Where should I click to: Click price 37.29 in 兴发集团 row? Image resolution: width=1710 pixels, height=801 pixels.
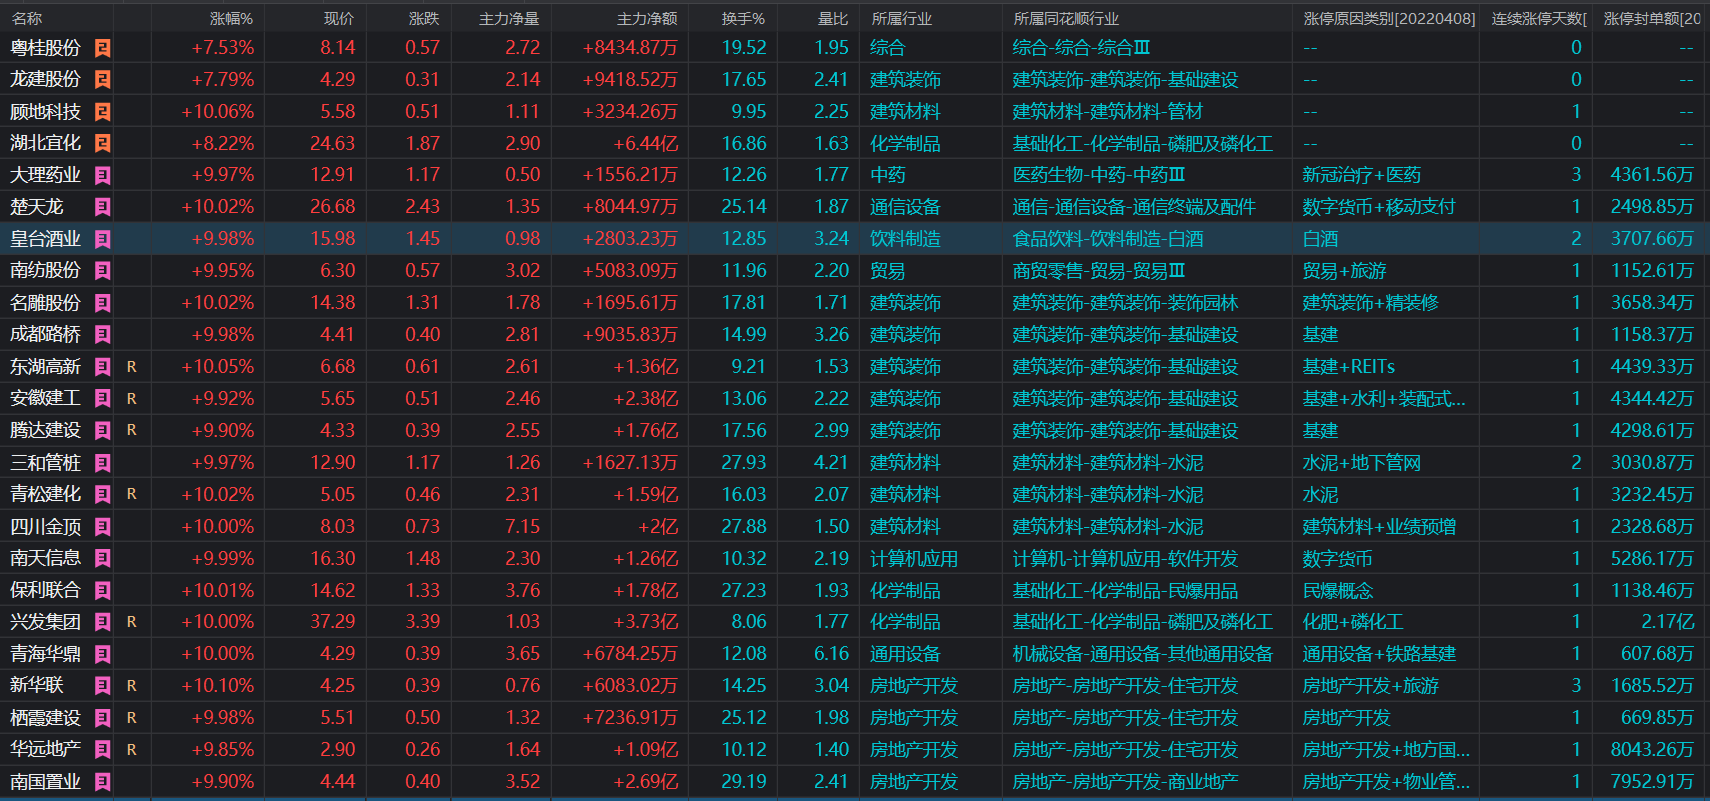[332, 622]
